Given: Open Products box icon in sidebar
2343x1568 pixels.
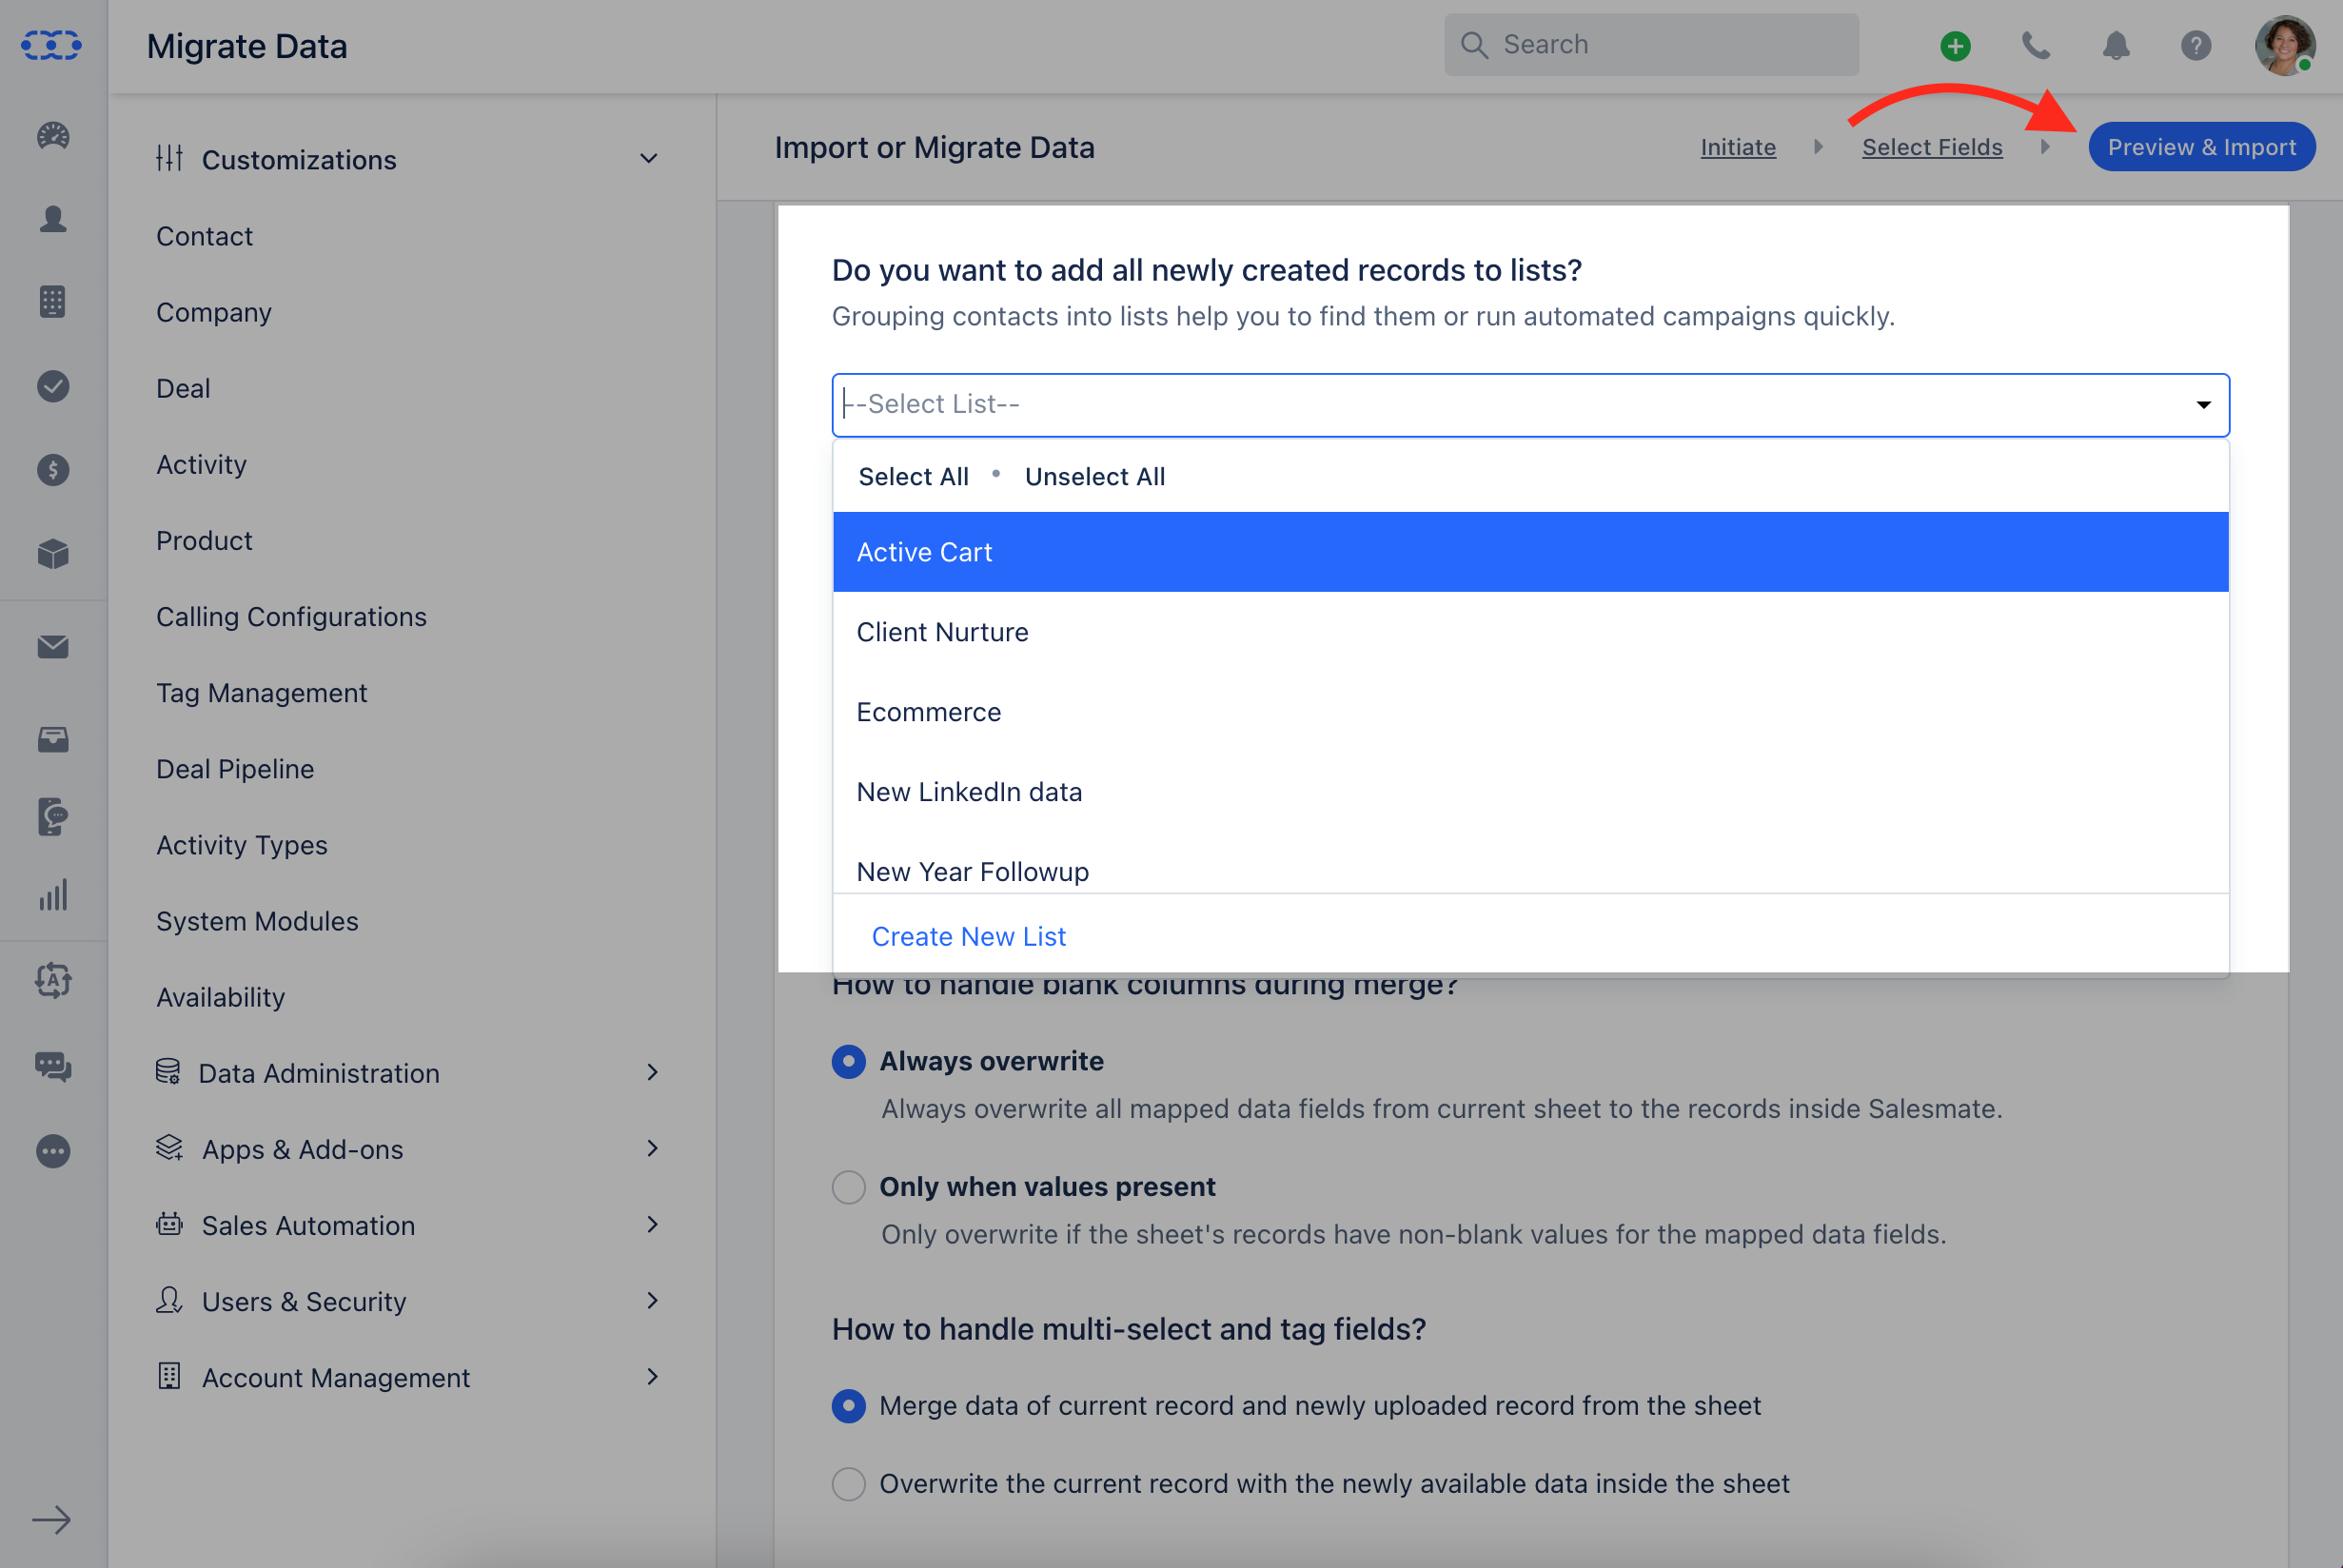Looking at the screenshot, I should [53, 554].
